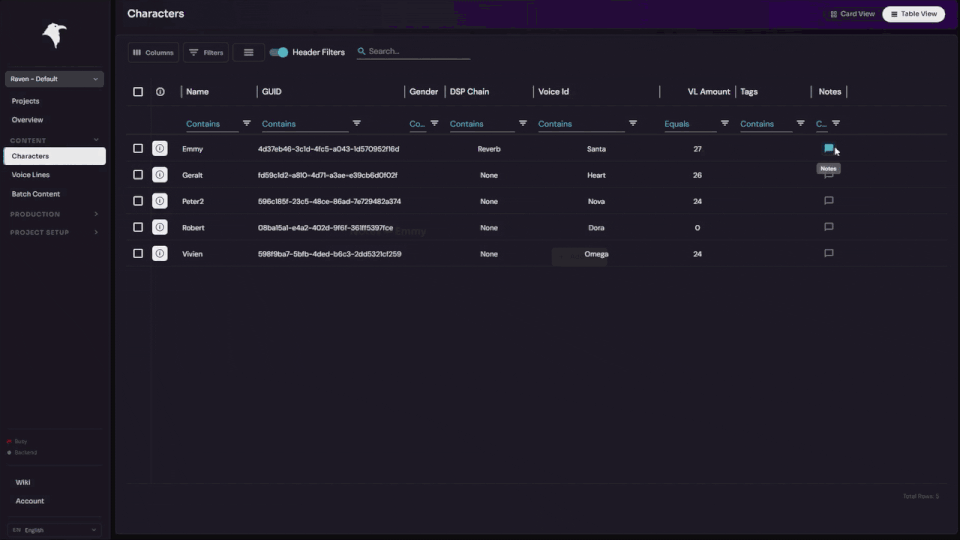Toggle the Header Filters switch
Screen dimensions: 960x540
click(x=279, y=53)
